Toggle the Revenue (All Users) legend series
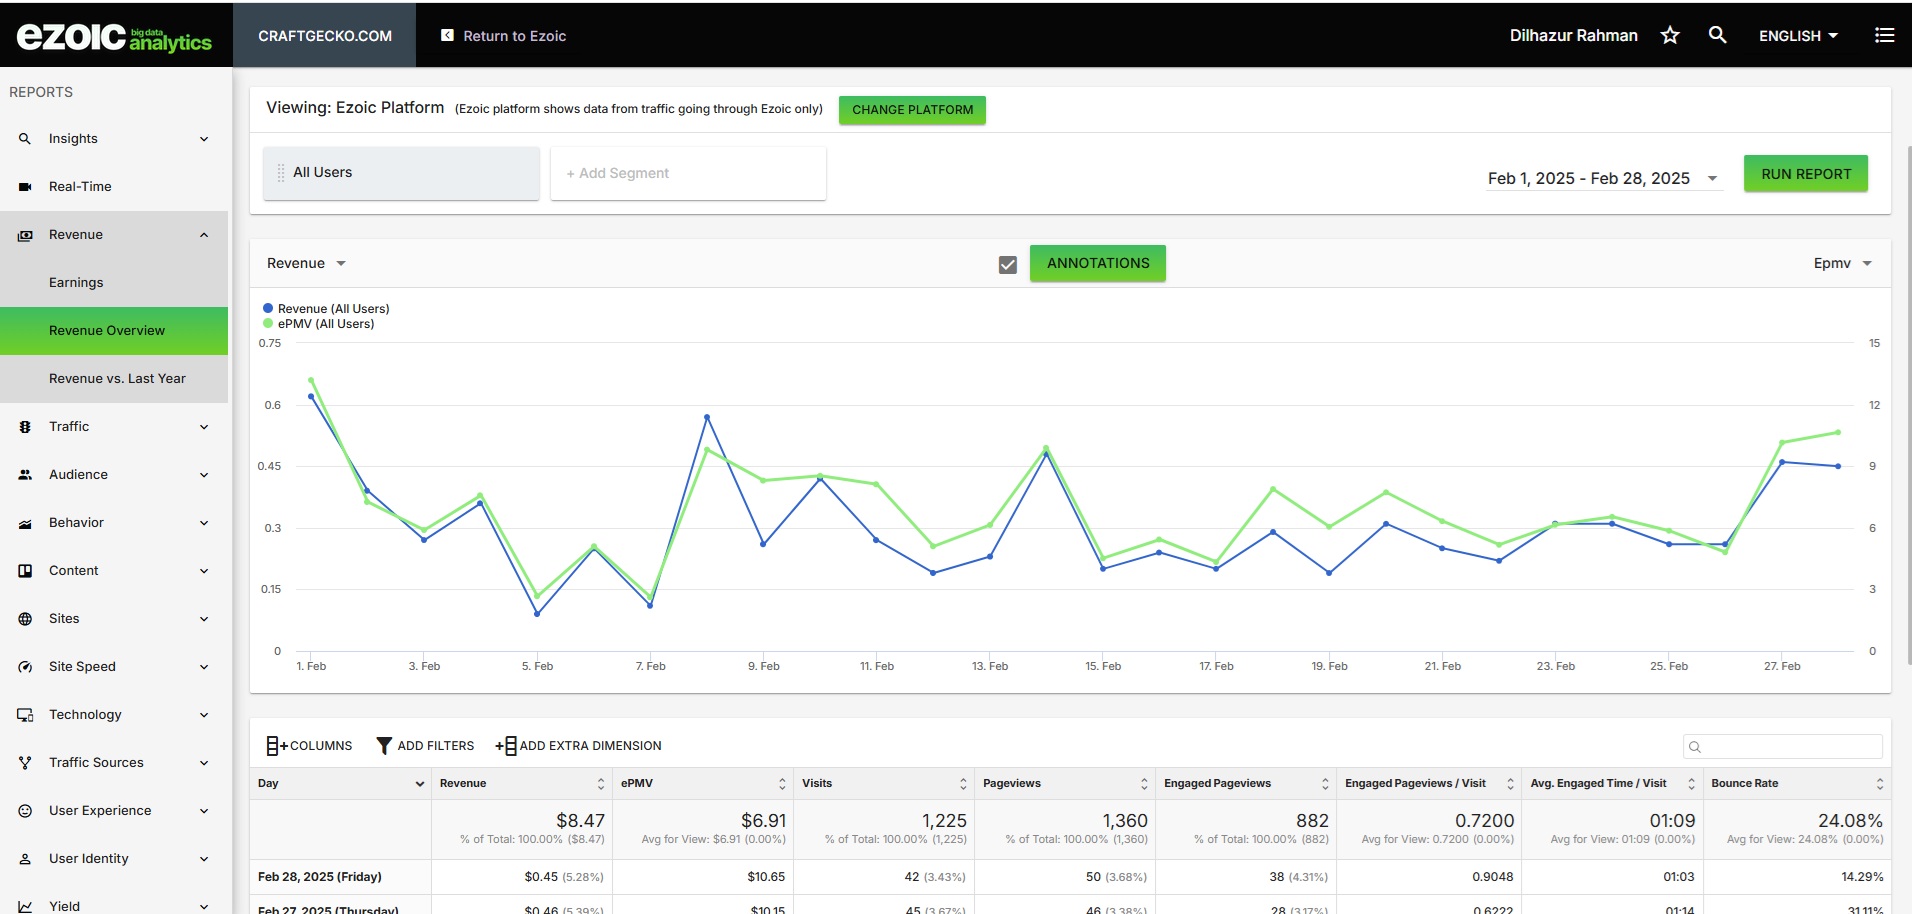Screen dimensions: 1912x914 point(326,309)
